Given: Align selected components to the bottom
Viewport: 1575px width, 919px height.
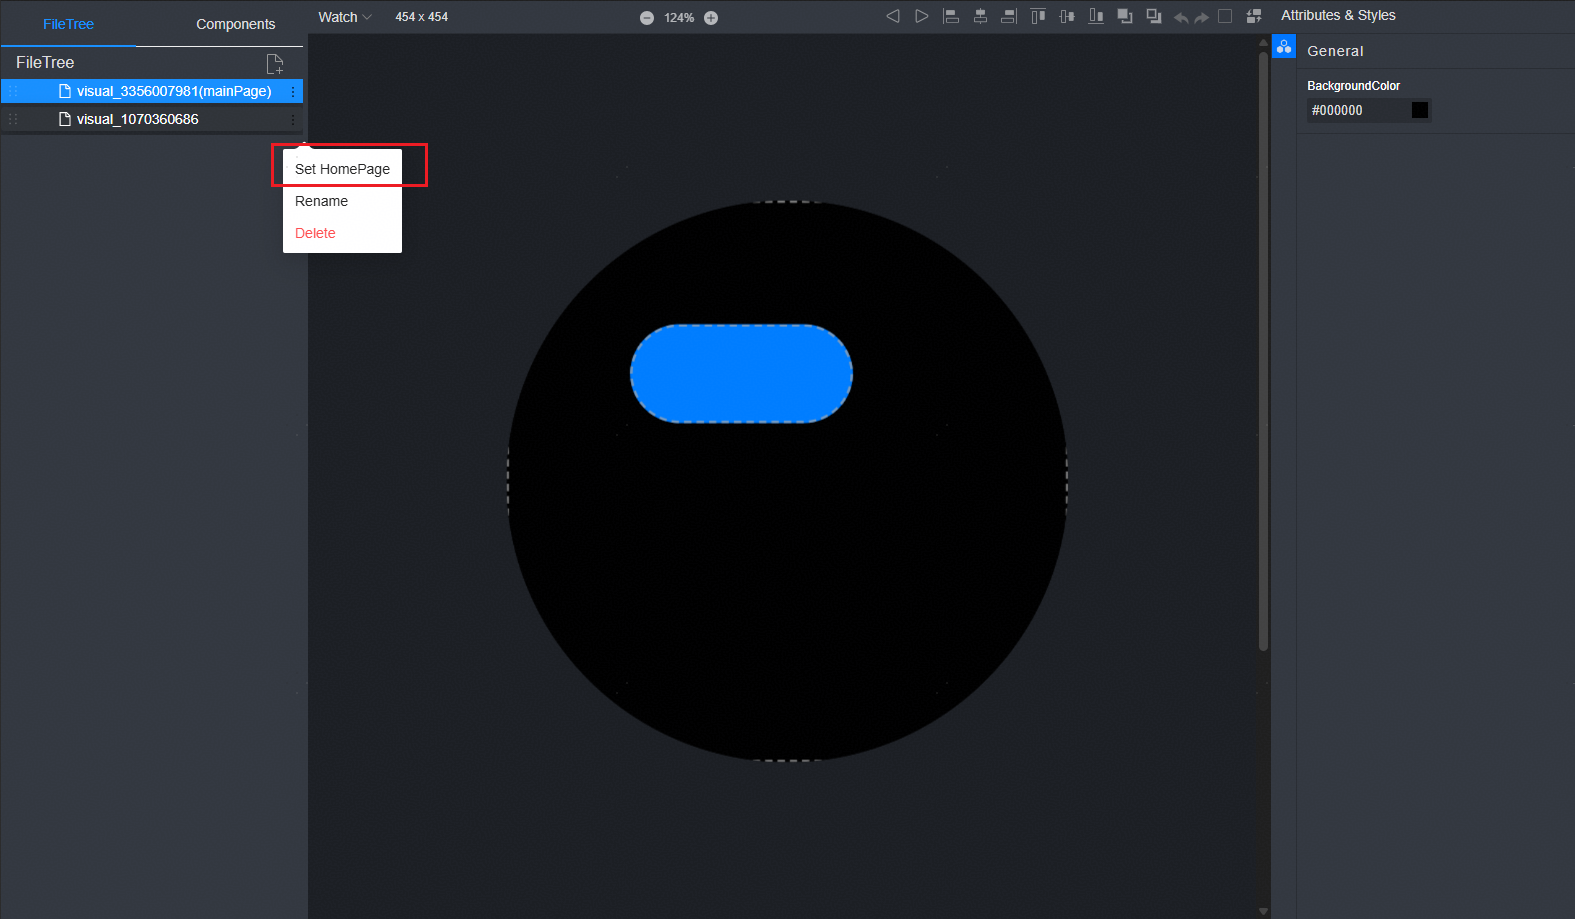Looking at the screenshot, I should pyautogui.click(x=1096, y=16).
